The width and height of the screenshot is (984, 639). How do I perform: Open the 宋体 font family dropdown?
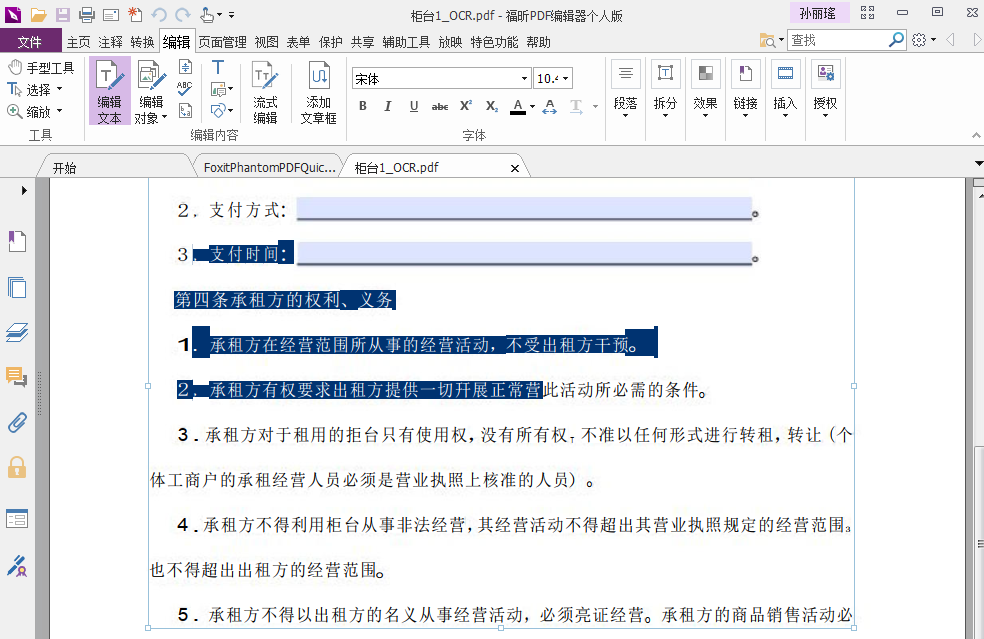524,78
